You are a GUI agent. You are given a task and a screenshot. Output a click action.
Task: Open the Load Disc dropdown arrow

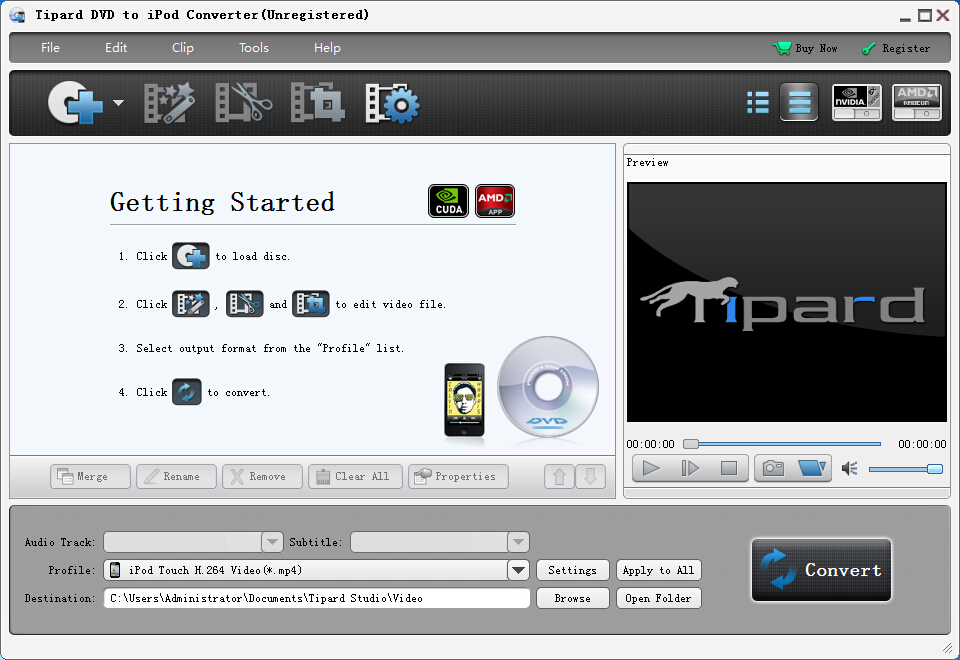tap(118, 103)
